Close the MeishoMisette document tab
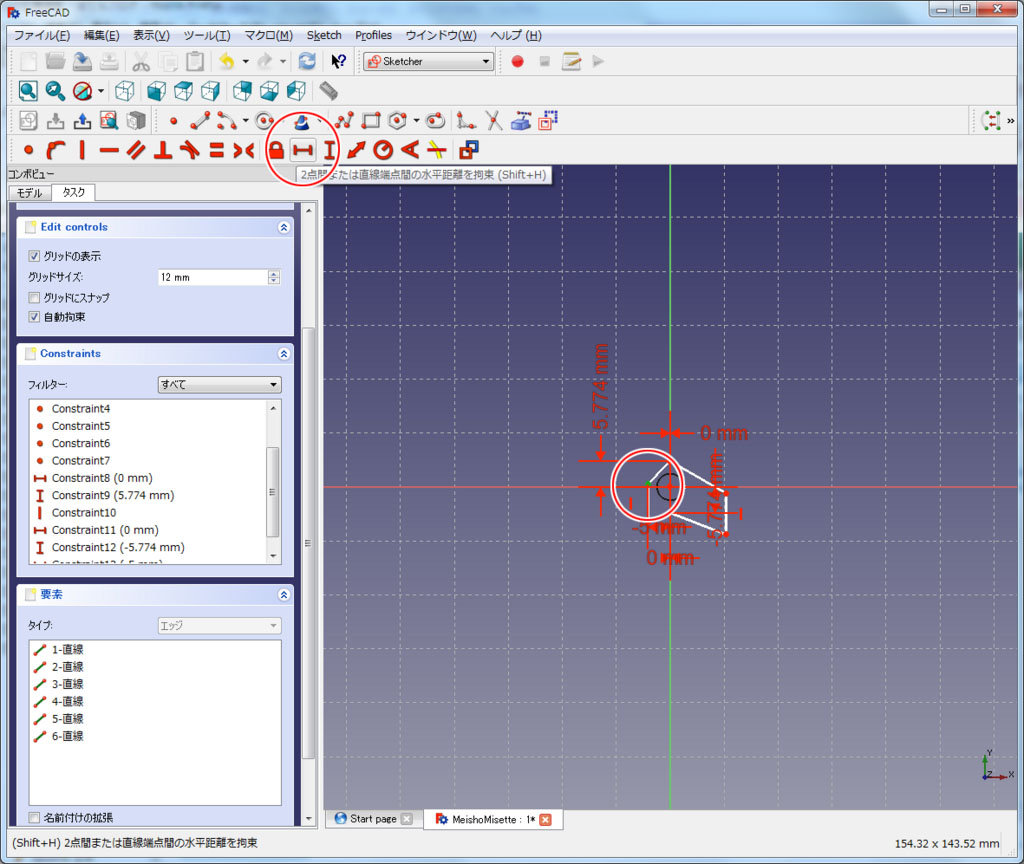 tap(545, 820)
